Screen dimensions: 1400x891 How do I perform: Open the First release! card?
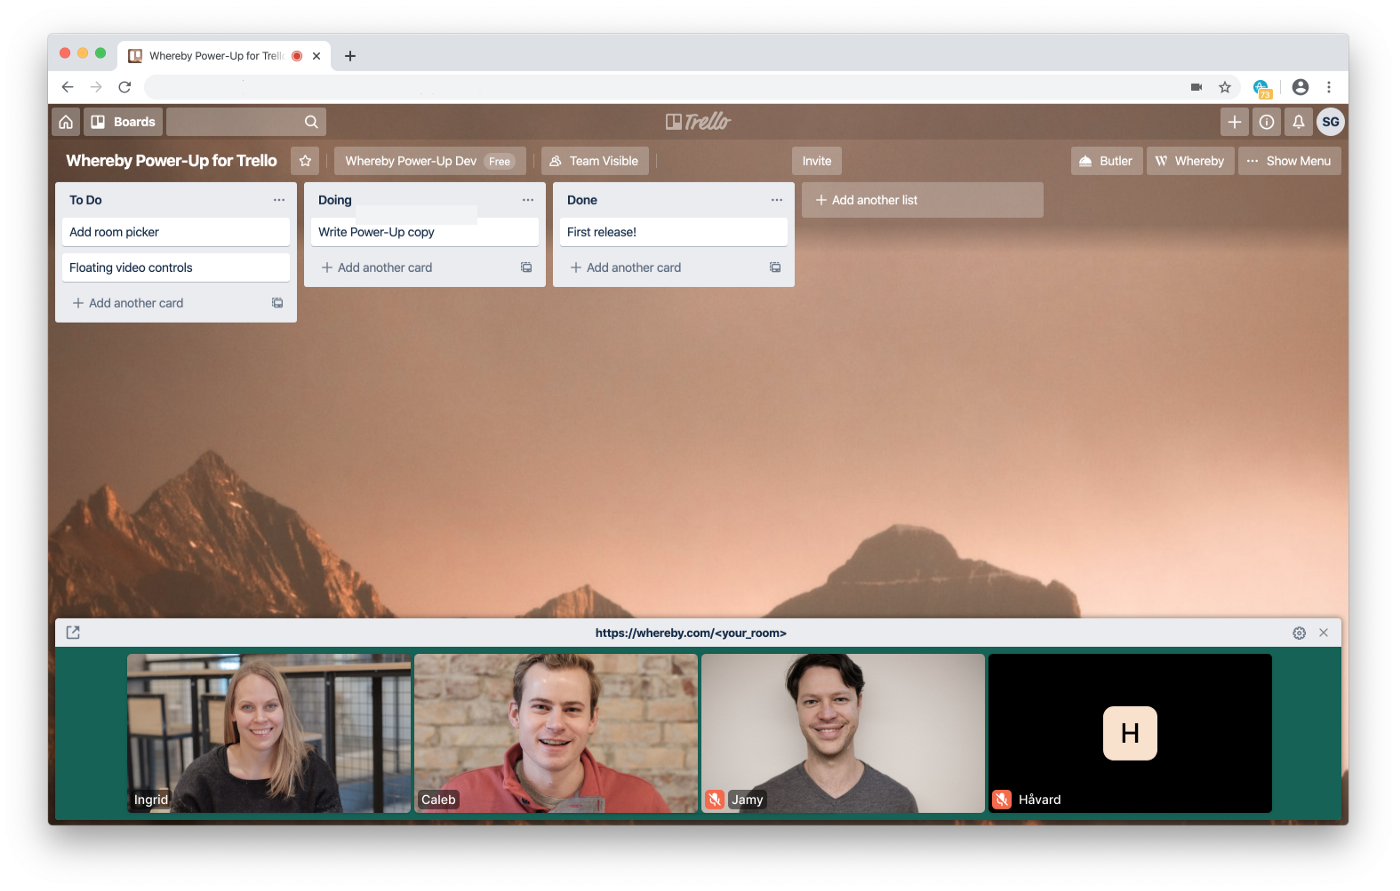coord(674,232)
